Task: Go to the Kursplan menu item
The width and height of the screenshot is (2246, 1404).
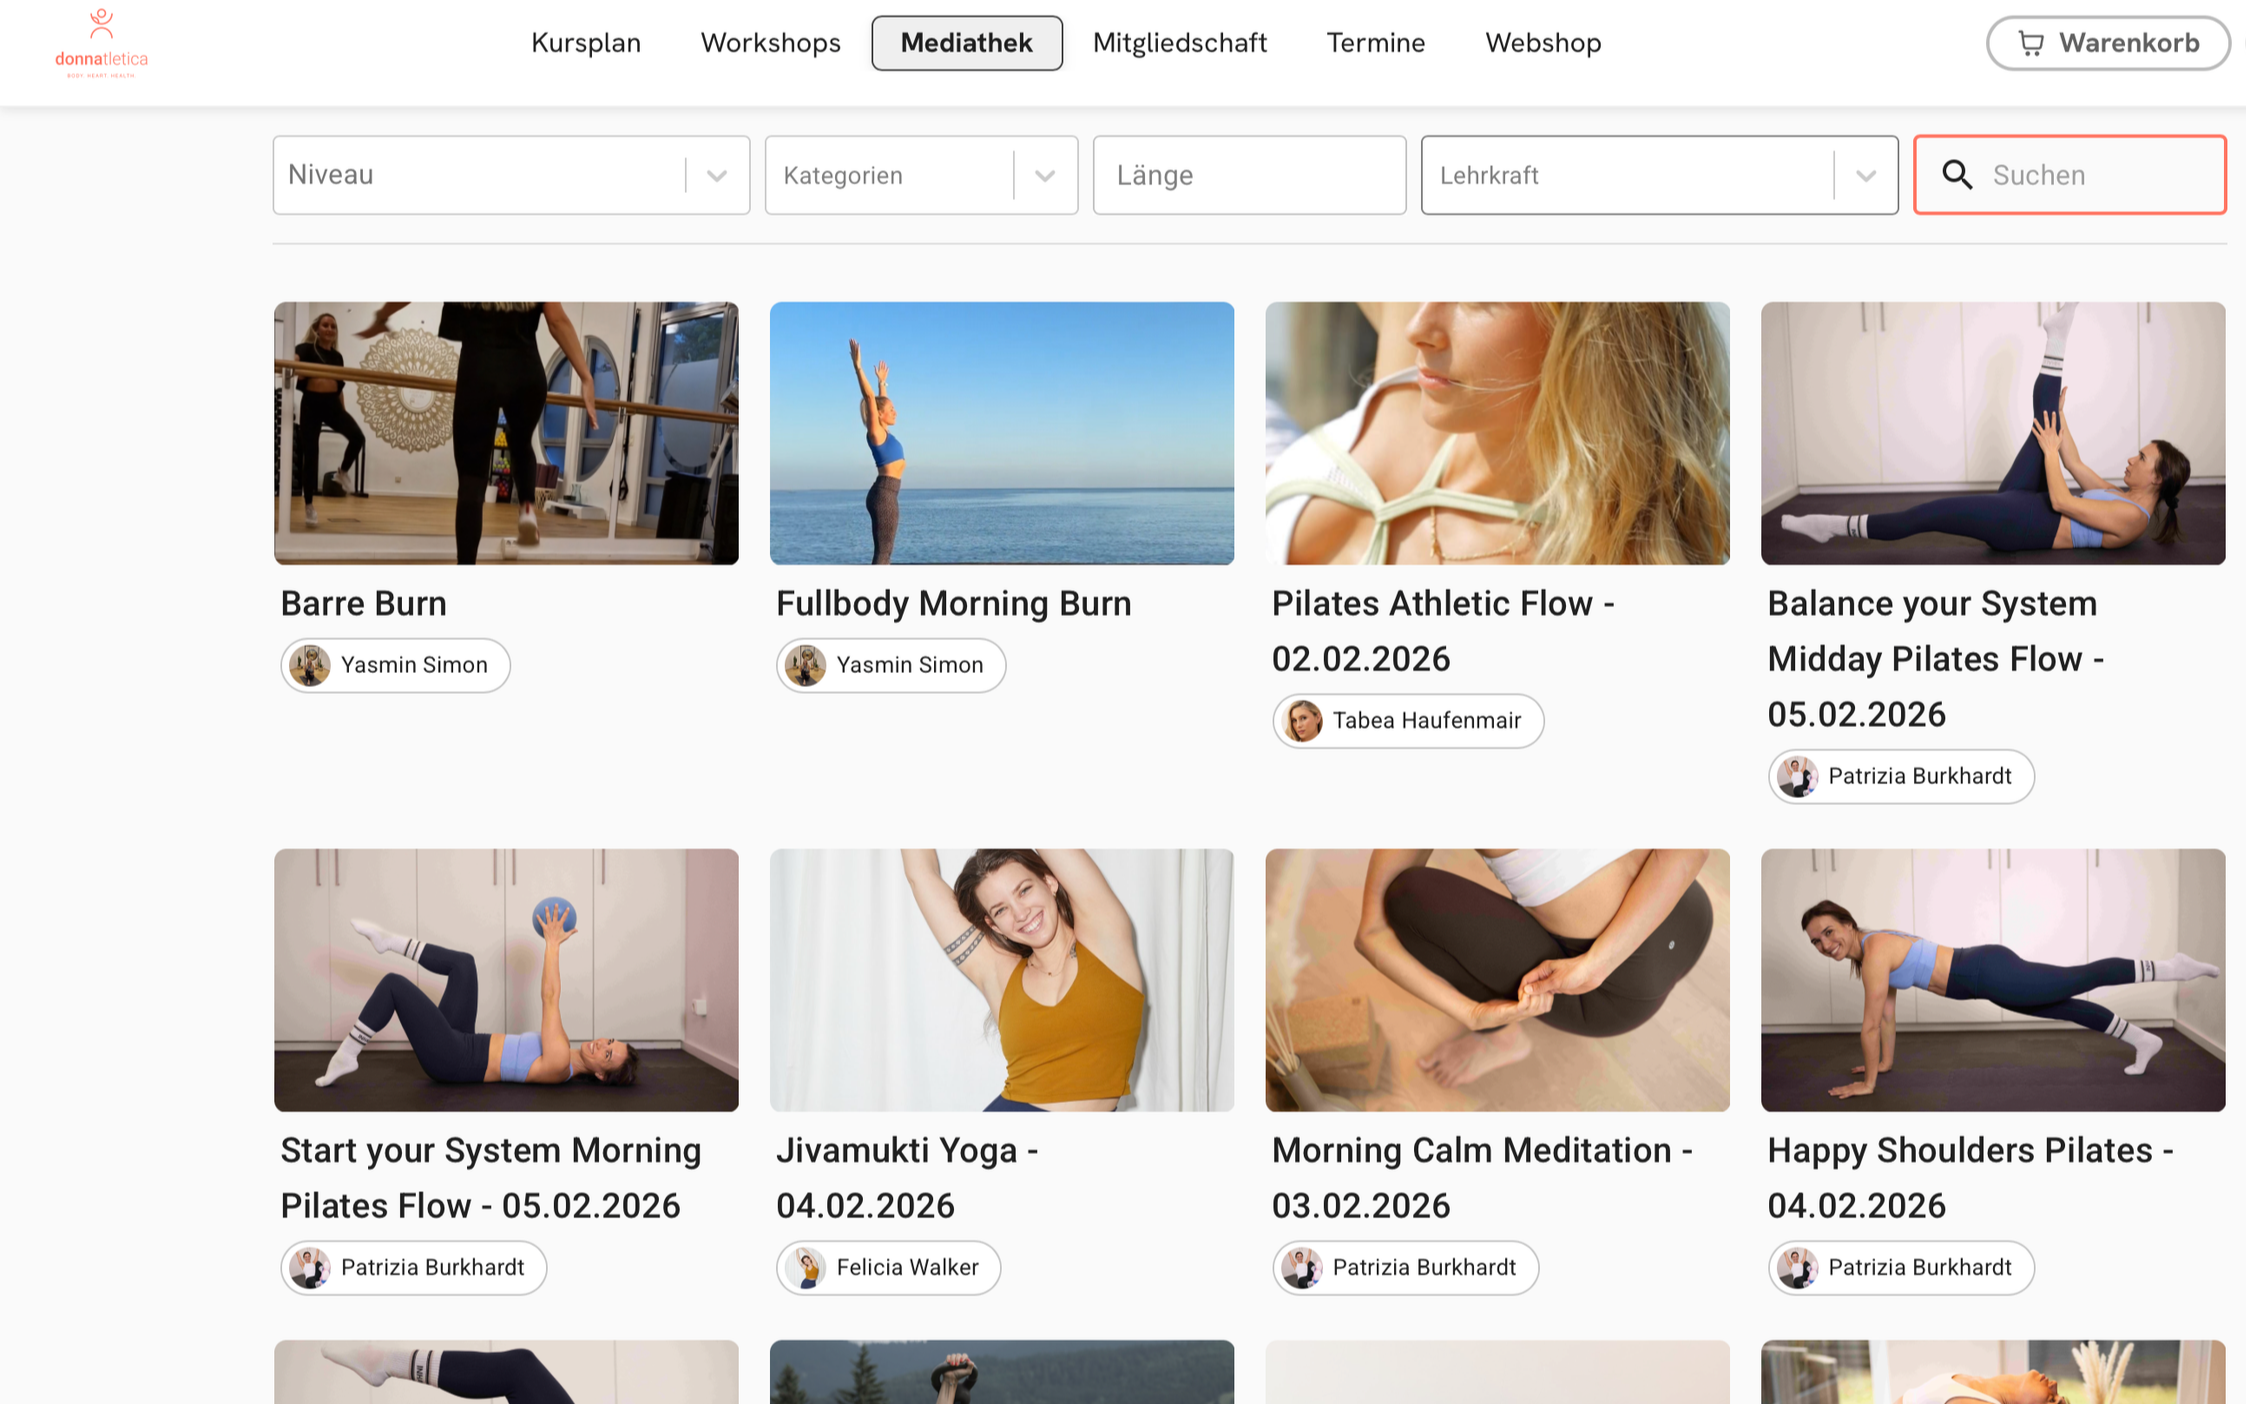Action: click(x=586, y=43)
